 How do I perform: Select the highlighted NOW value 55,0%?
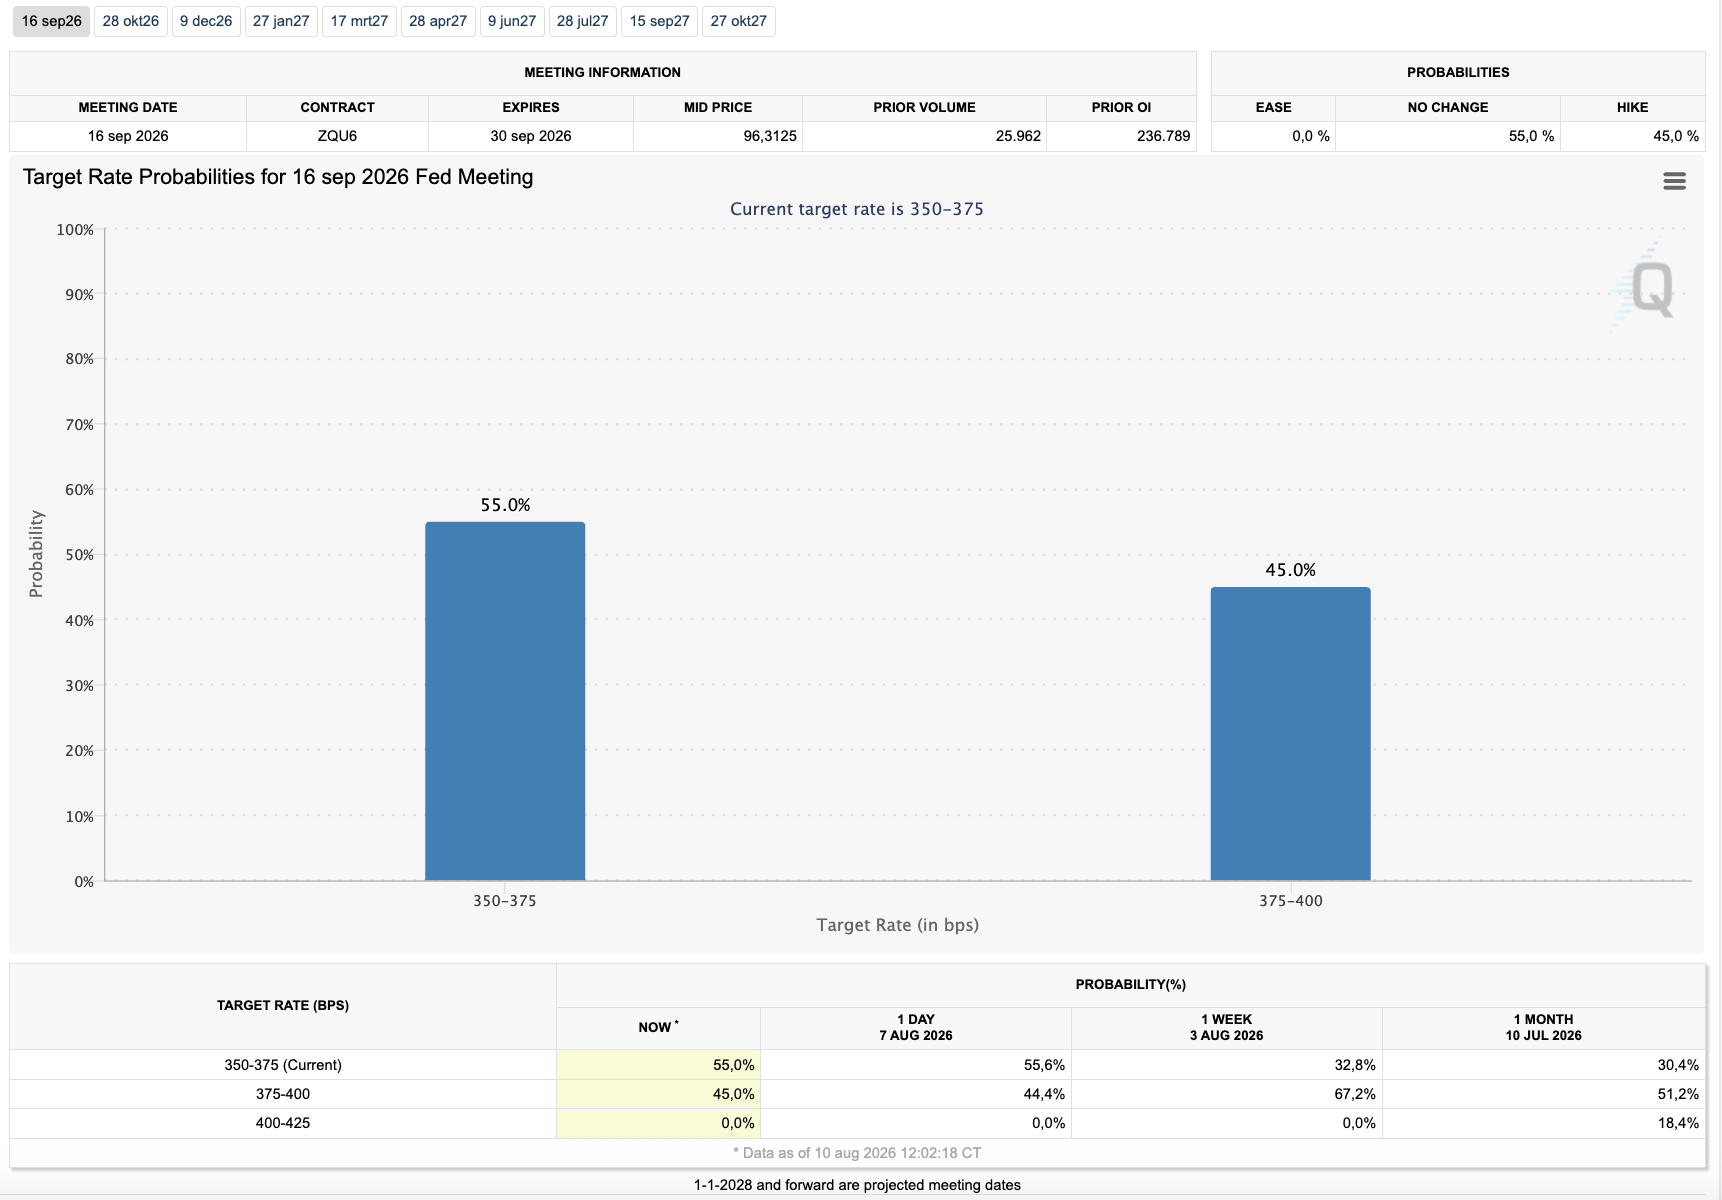tap(733, 1065)
